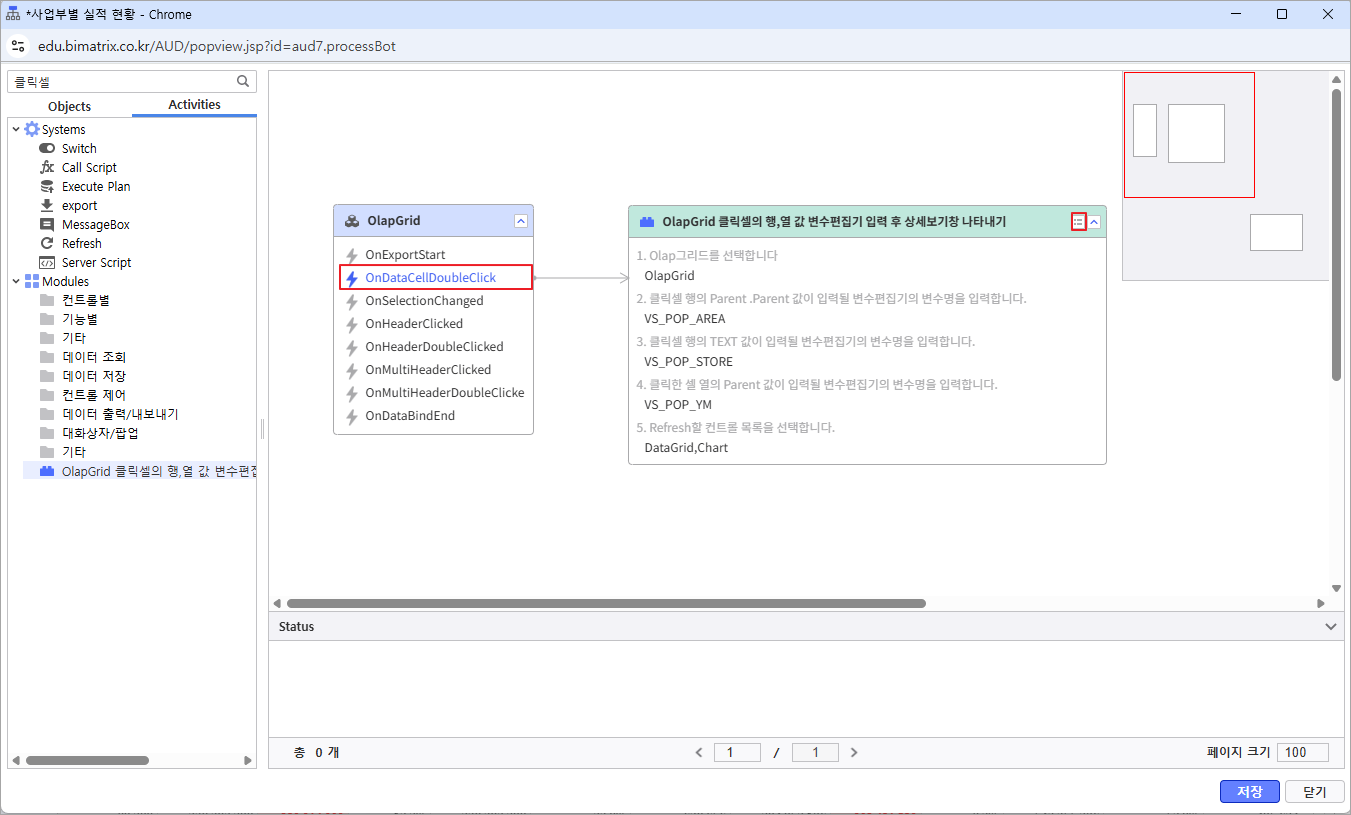Click the canvas vertical scrollbar thumb

(1336, 234)
